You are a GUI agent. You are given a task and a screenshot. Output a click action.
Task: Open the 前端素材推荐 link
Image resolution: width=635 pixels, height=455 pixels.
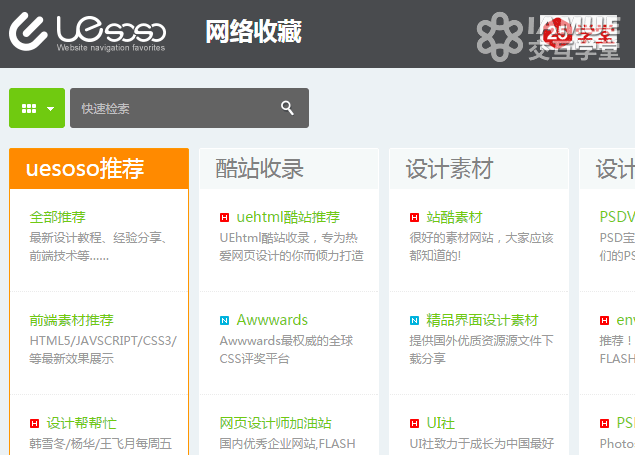tap(71, 320)
